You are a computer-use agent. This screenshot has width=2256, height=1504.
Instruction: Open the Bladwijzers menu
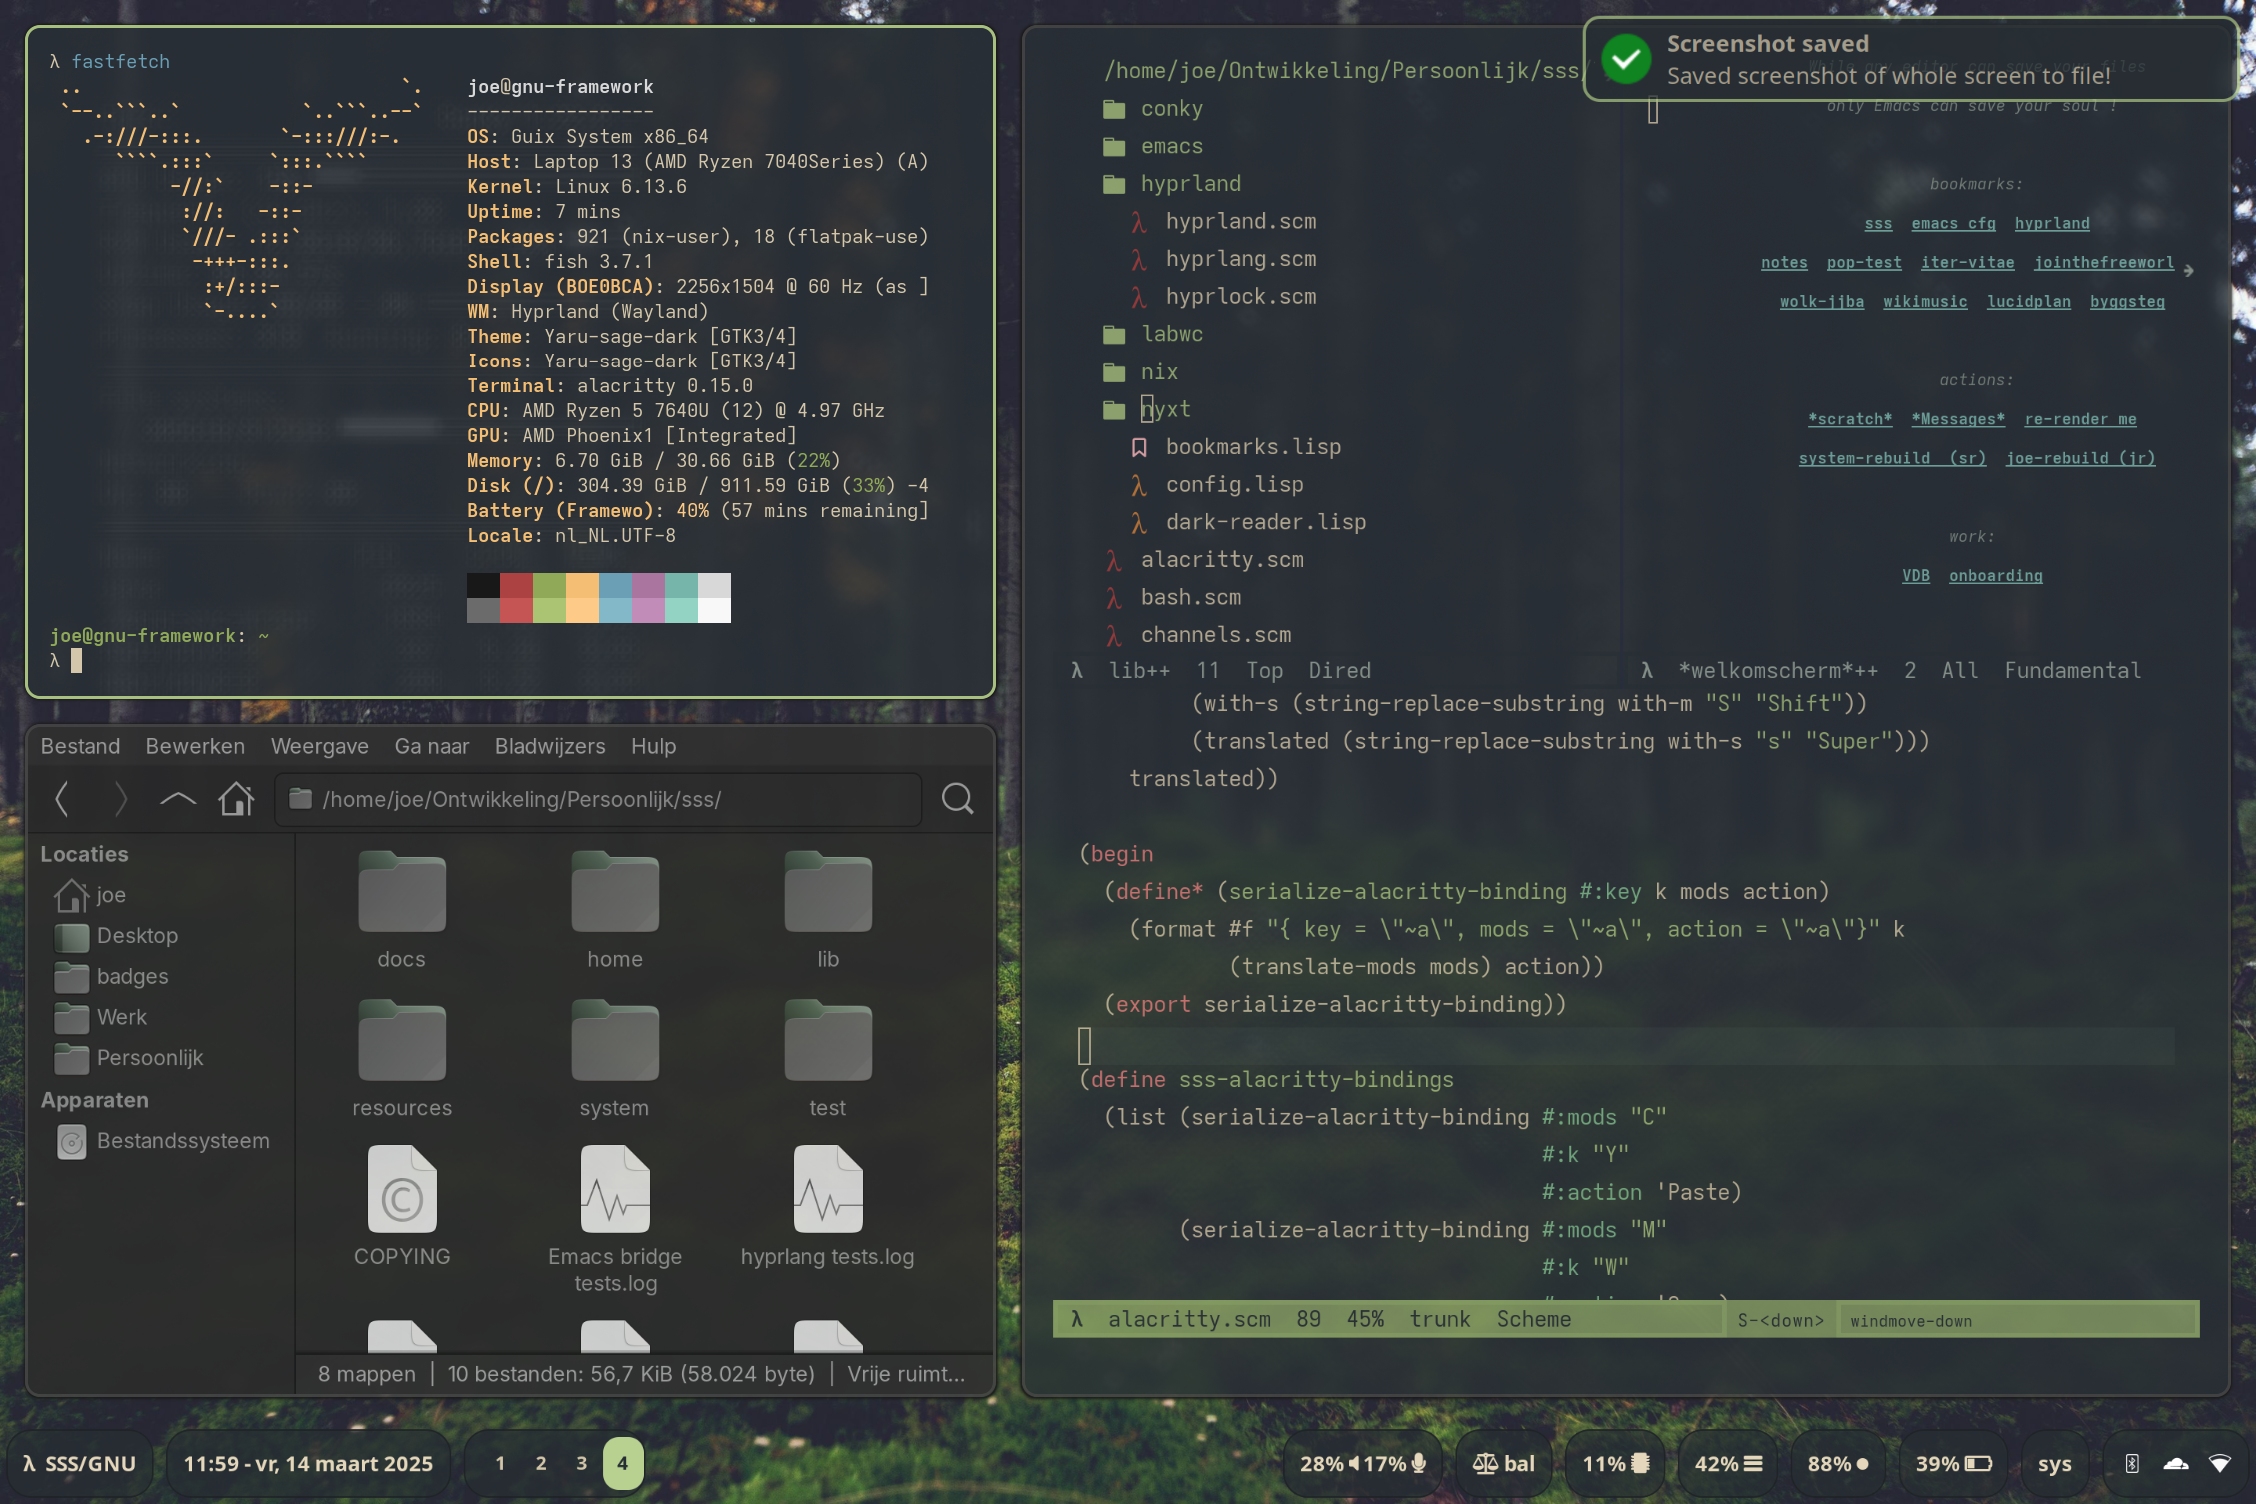[x=550, y=746]
